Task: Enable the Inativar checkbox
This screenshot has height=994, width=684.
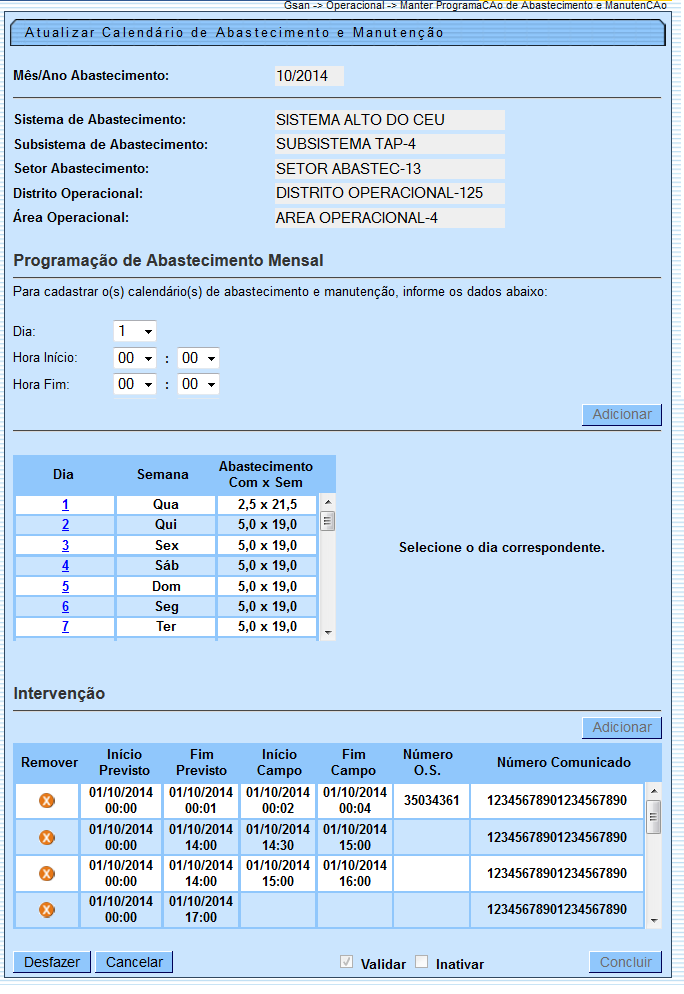Action: coord(422,962)
